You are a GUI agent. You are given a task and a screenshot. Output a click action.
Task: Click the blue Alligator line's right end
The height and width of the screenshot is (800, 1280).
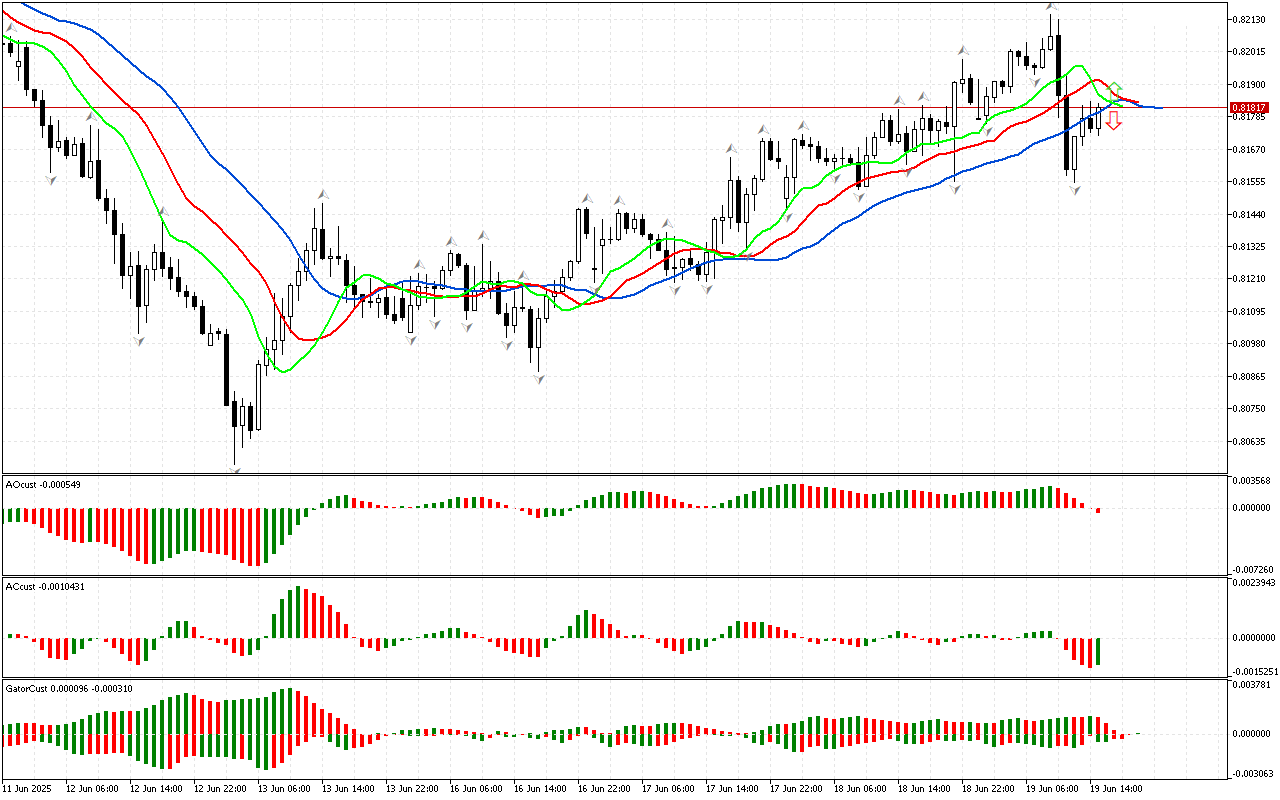click(x=1158, y=107)
